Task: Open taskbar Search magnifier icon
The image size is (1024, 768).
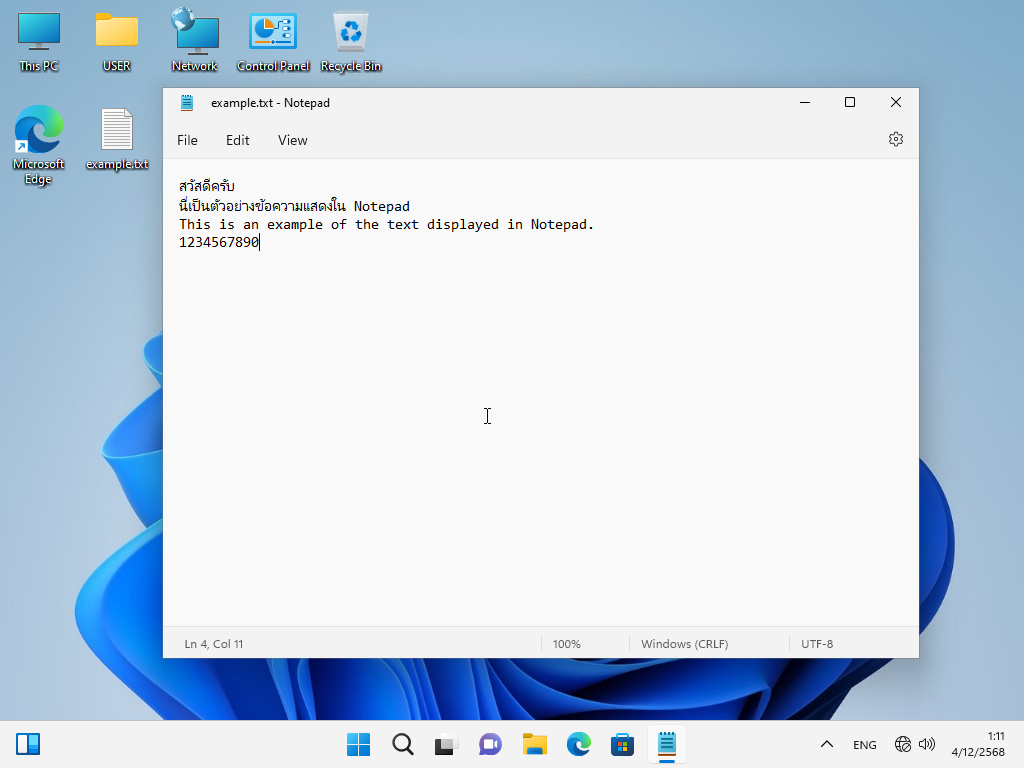Action: [402, 744]
